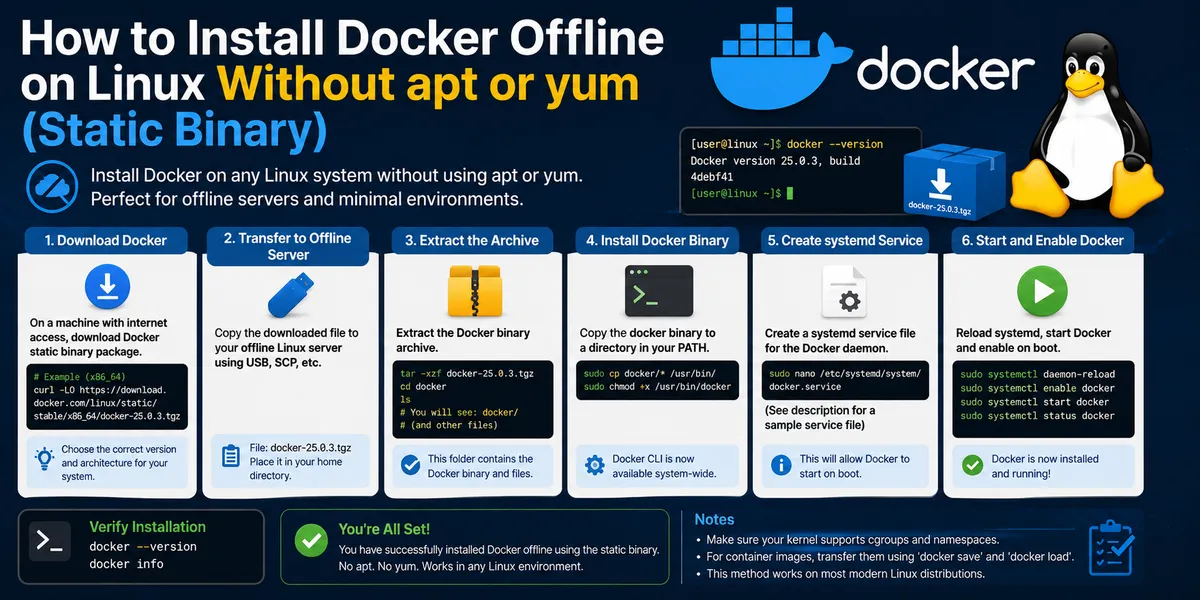
Task: Click the # You will see: docker/ comment
Action: tap(459, 412)
